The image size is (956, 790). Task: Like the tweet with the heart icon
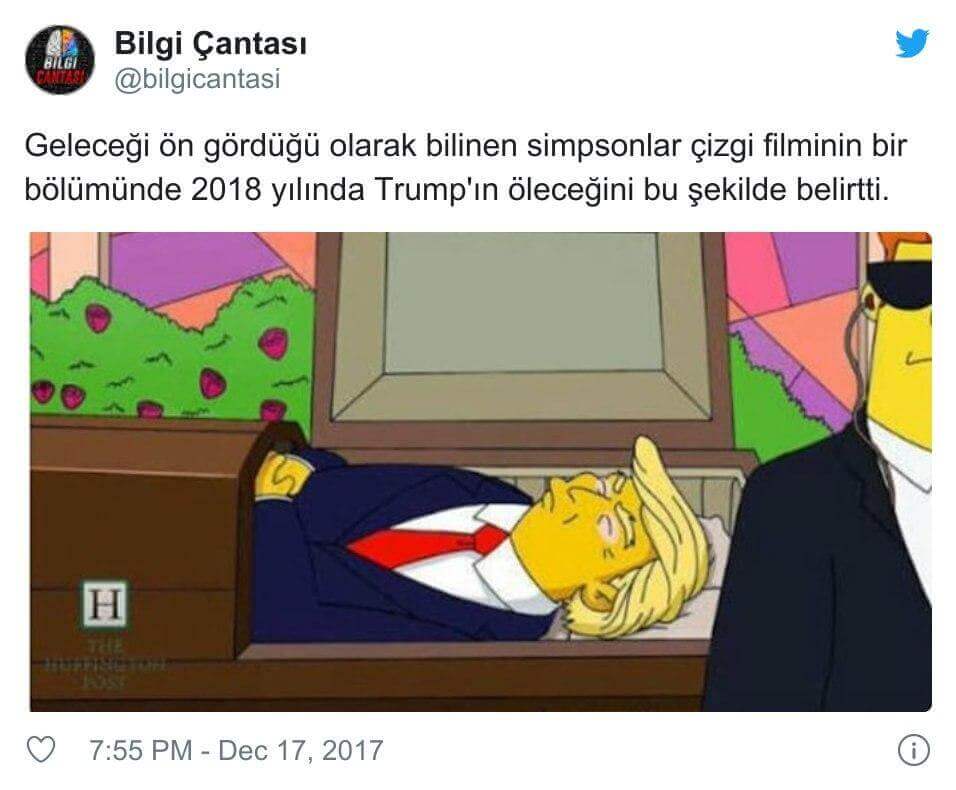41,749
